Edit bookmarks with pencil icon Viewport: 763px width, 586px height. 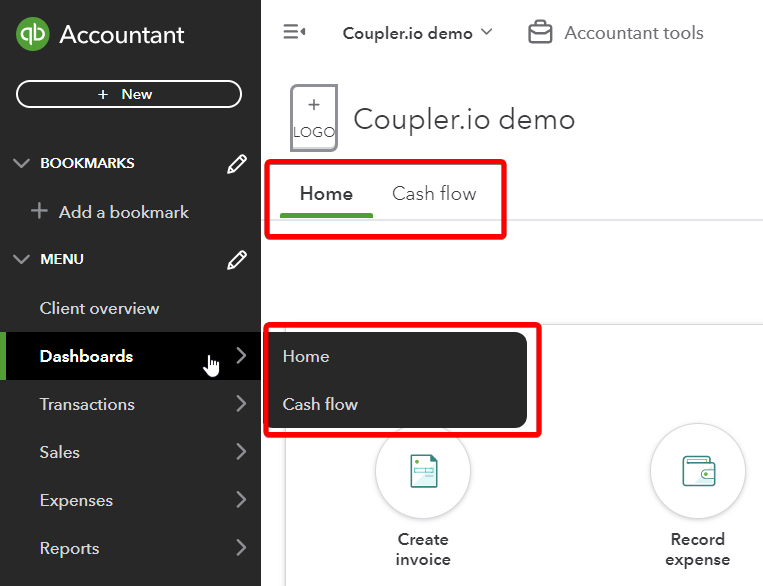click(x=237, y=164)
